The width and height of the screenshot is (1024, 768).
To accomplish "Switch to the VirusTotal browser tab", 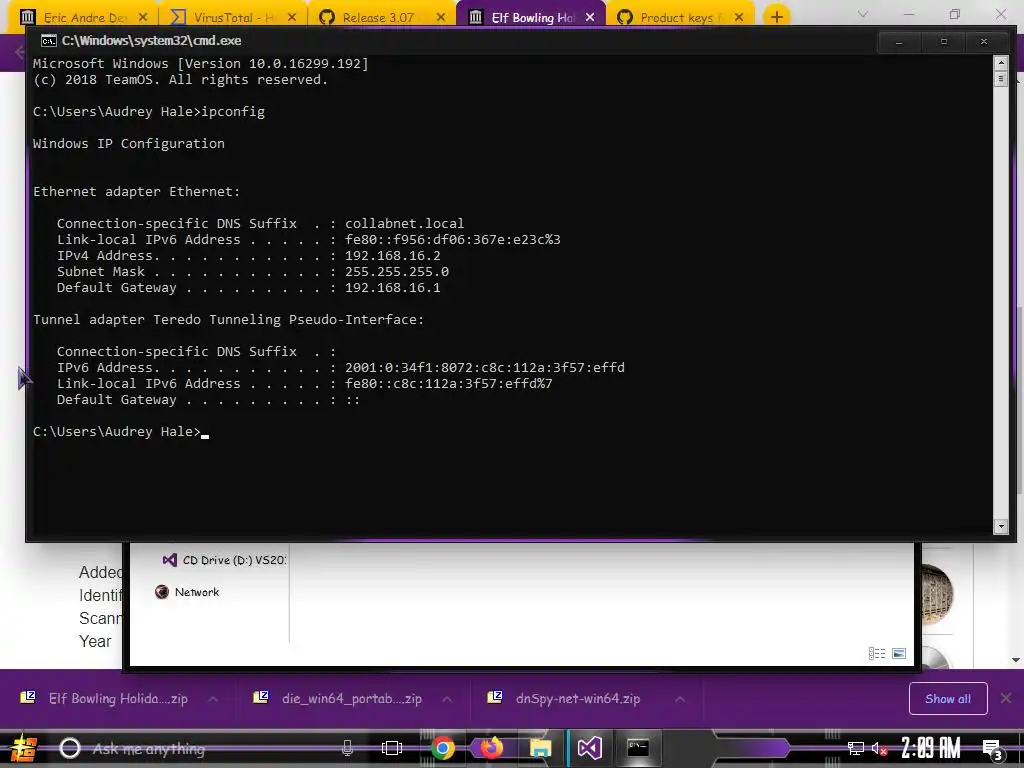I will [232, 17].
